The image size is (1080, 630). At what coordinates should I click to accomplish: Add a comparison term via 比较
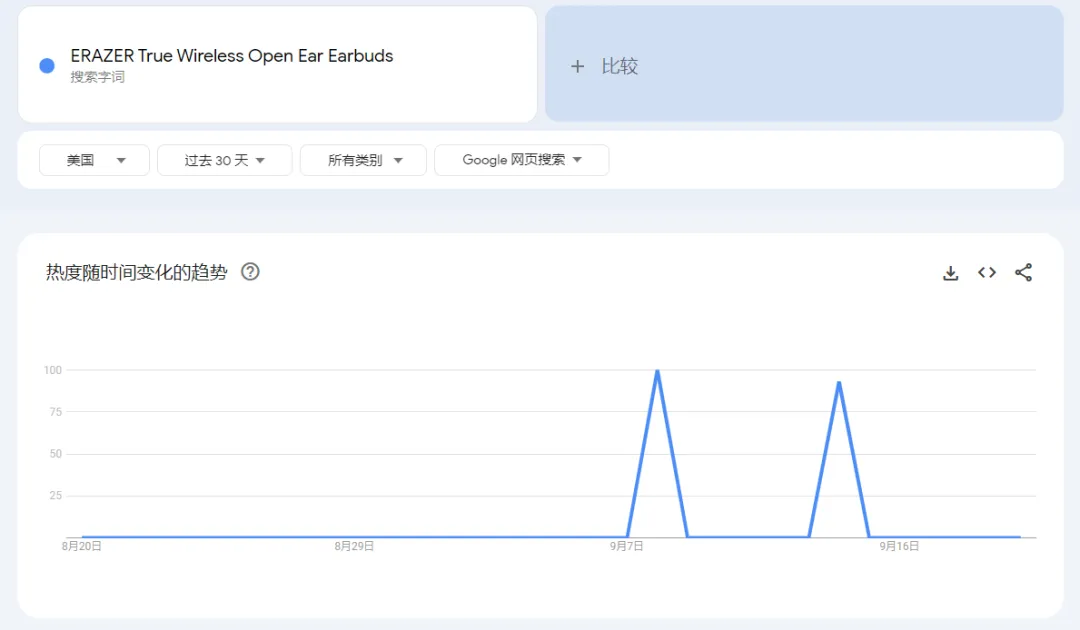[804, 64]
